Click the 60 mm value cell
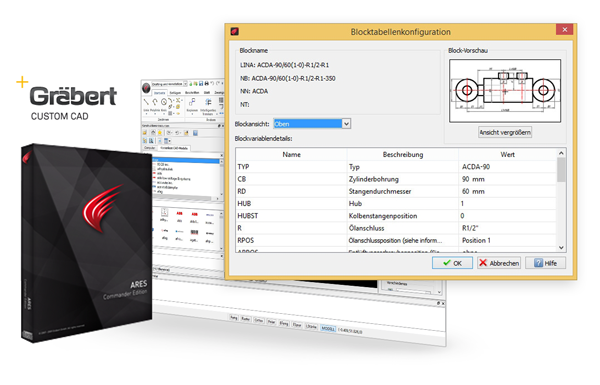 coord(507,191)
